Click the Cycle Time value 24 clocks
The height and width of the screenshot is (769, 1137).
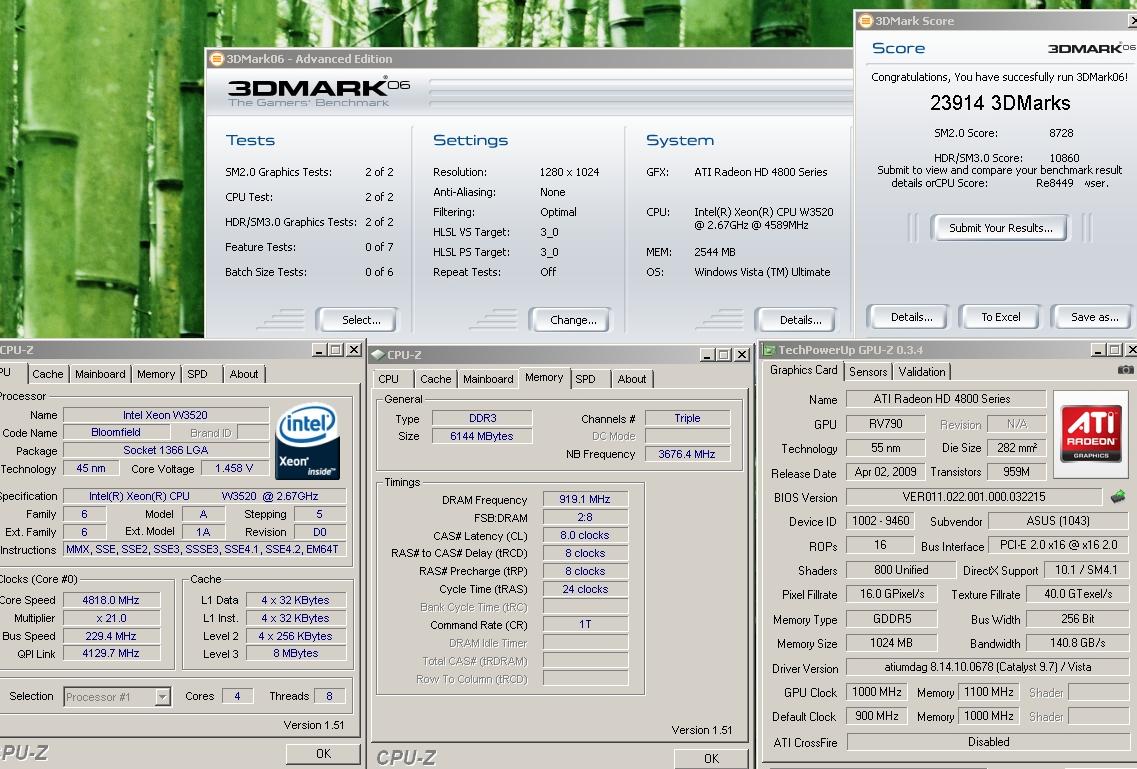(585, 589)
